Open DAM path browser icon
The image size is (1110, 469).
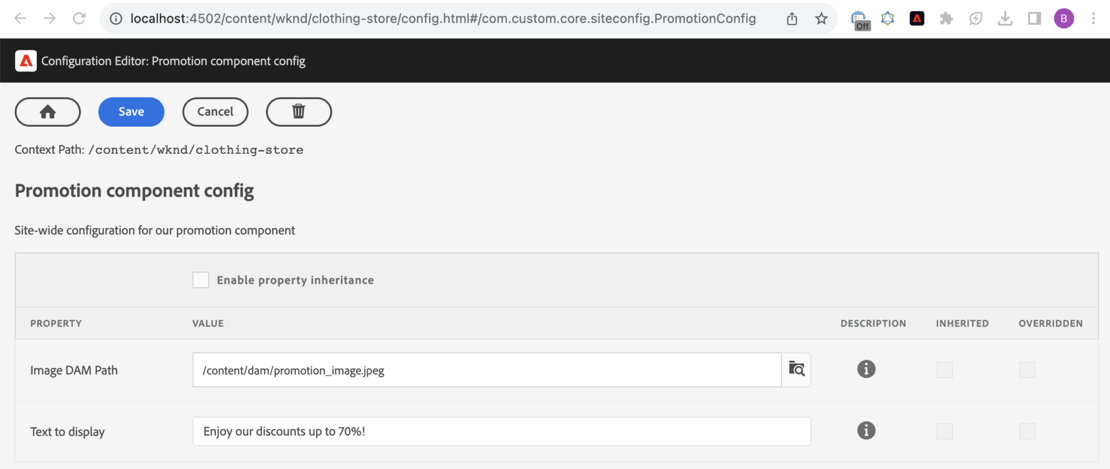[796, 370]
